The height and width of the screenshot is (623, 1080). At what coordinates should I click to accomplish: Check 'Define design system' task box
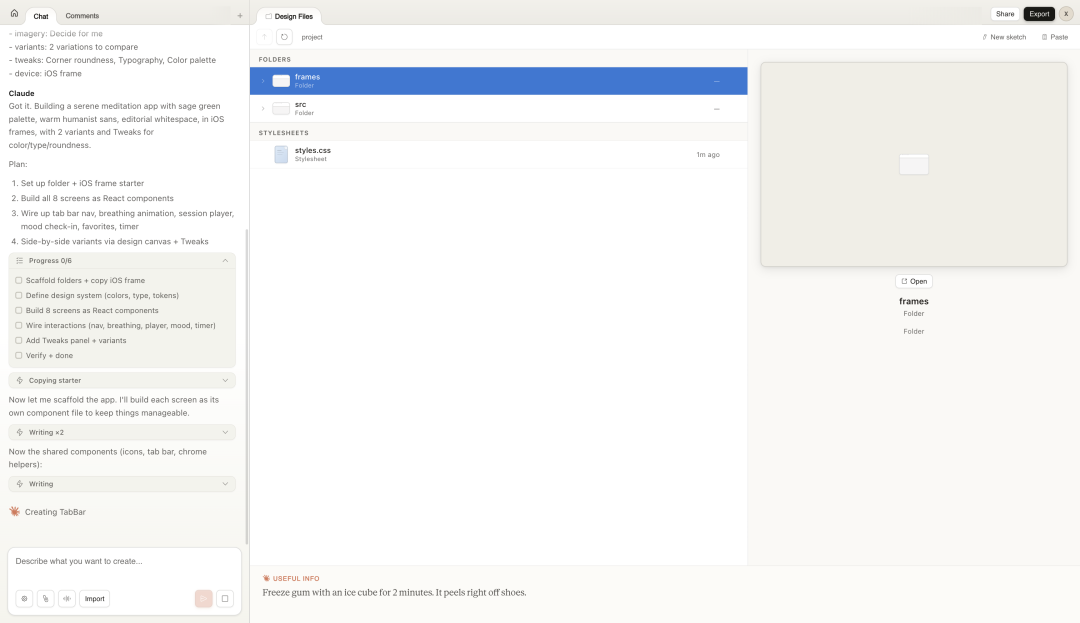pos(19,296)
